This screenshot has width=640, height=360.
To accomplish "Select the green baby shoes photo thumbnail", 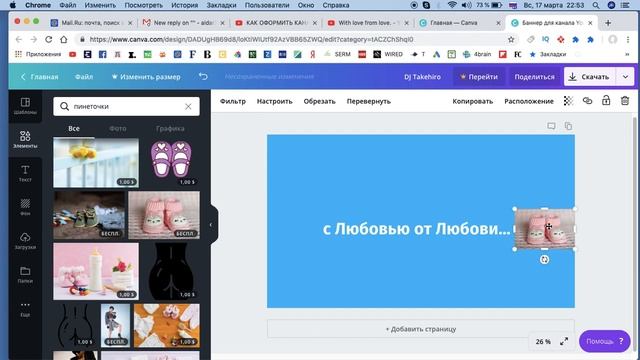I will 89,215.
